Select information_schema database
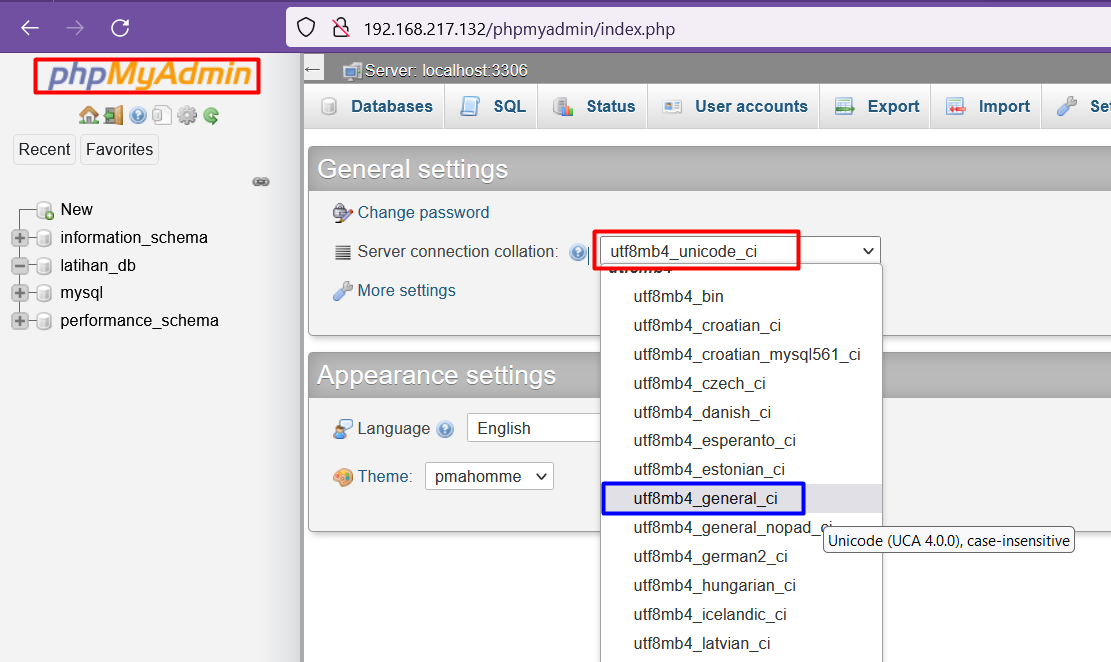The width and height of the screenshot is (1111, 662). click(x=134, y=237)
